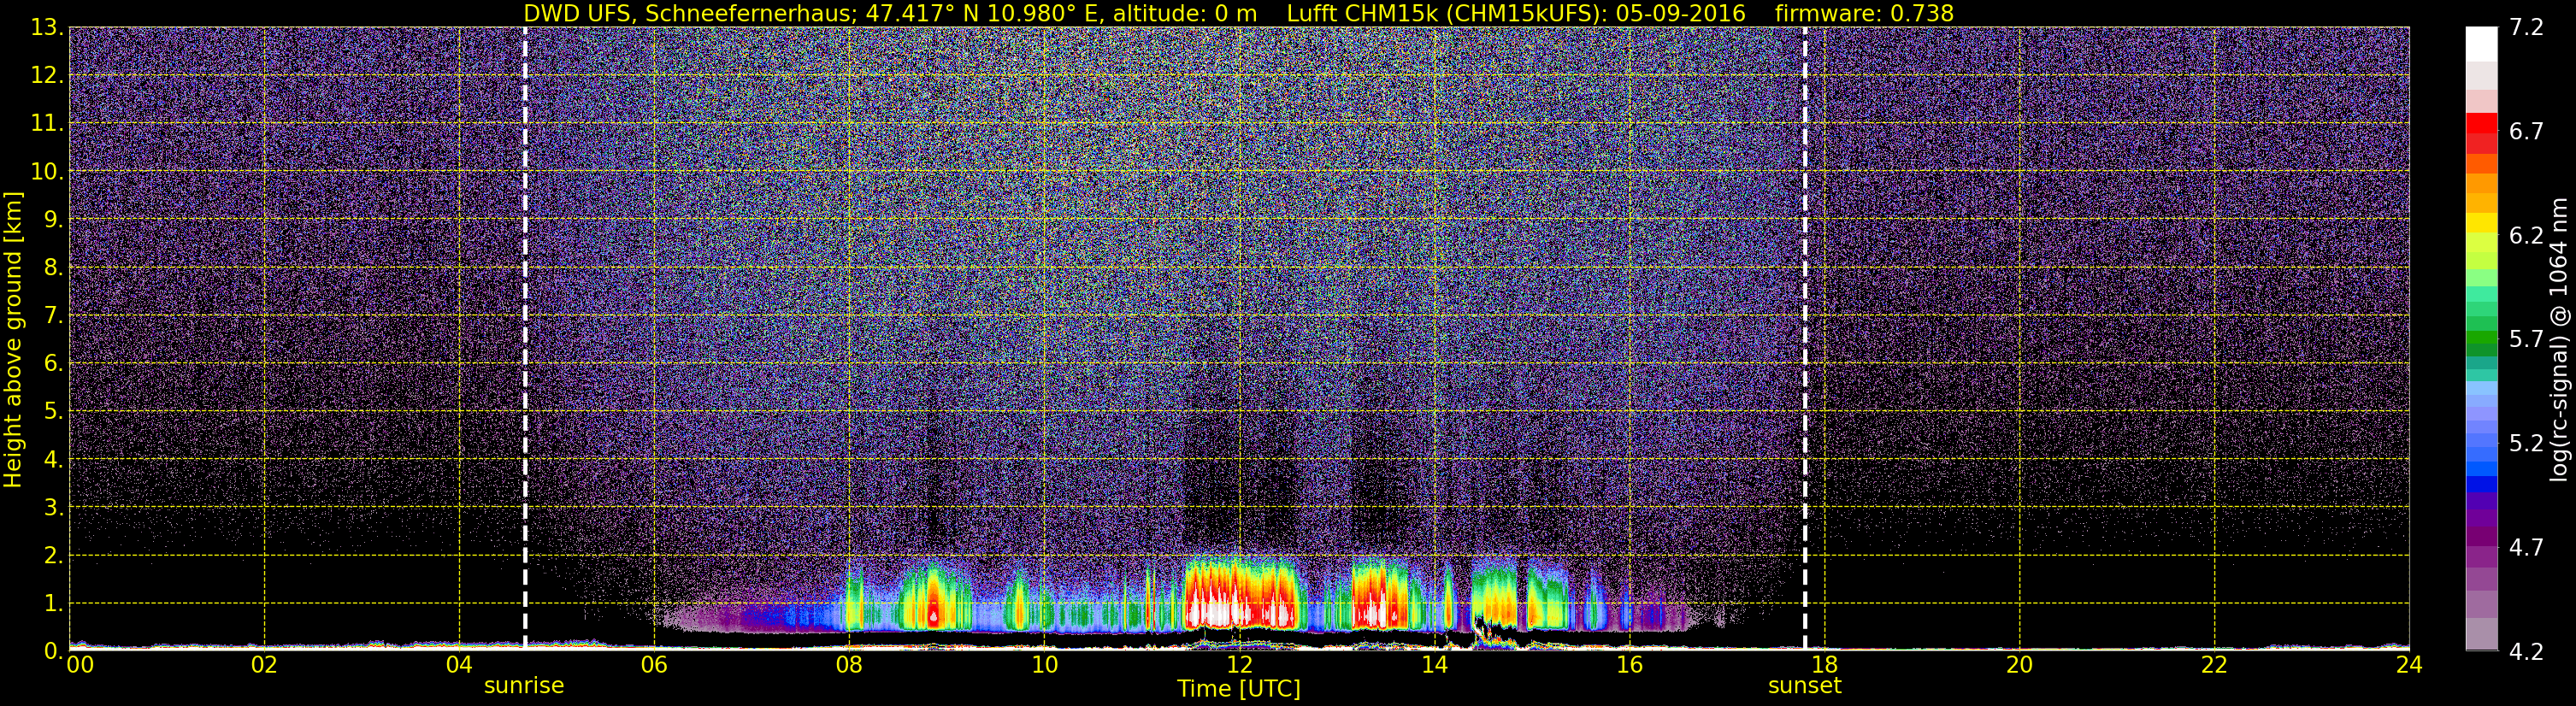Click the time axis tick label '06'
The height and width of the screenshot is (706, 2576).
click(654, 666)
